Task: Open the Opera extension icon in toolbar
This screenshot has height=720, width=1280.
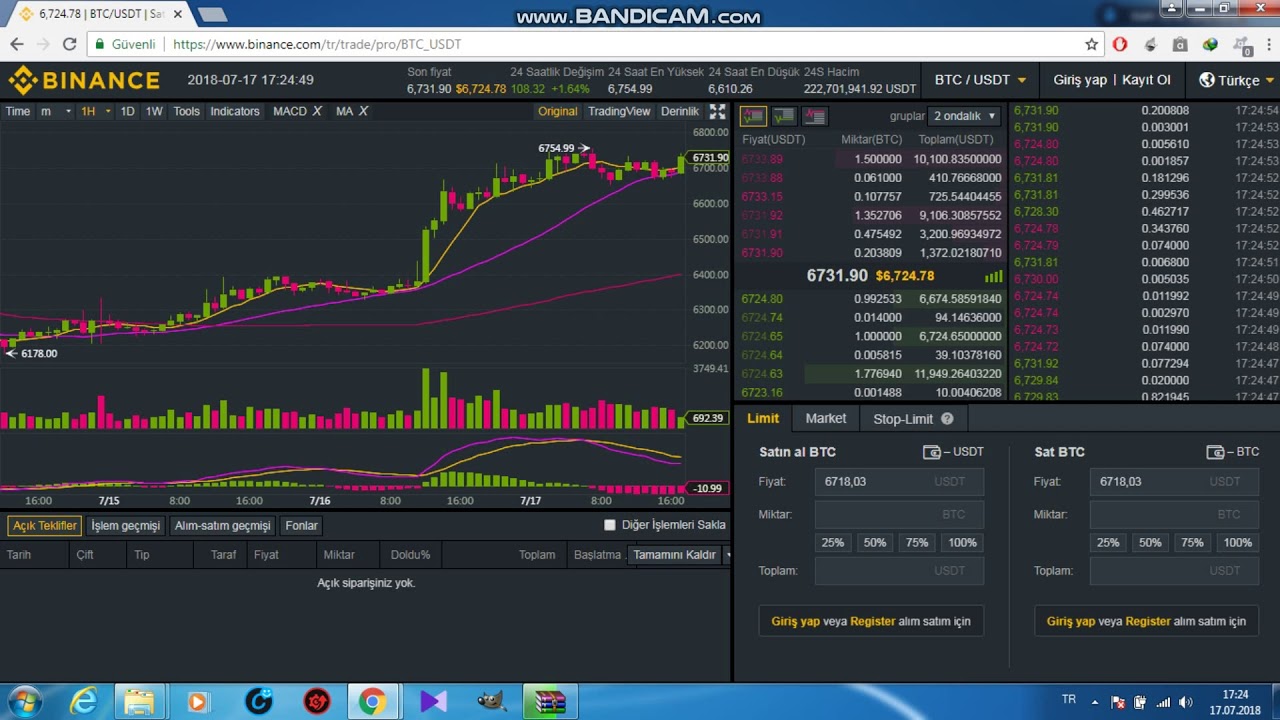Action: tap(1120, 44)
